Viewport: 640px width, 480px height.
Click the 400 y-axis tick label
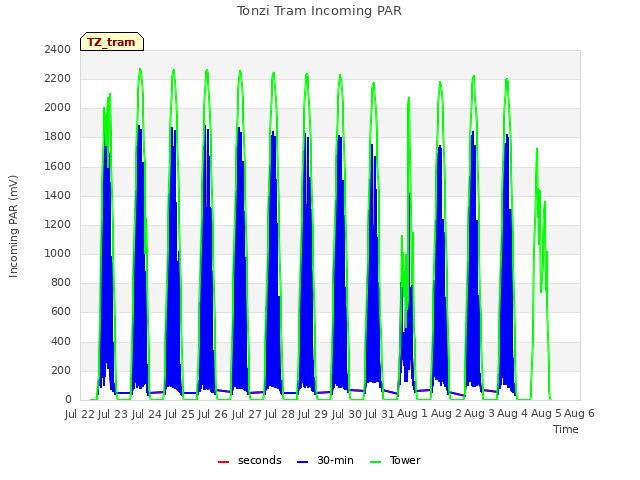click(x=61, y=341)
